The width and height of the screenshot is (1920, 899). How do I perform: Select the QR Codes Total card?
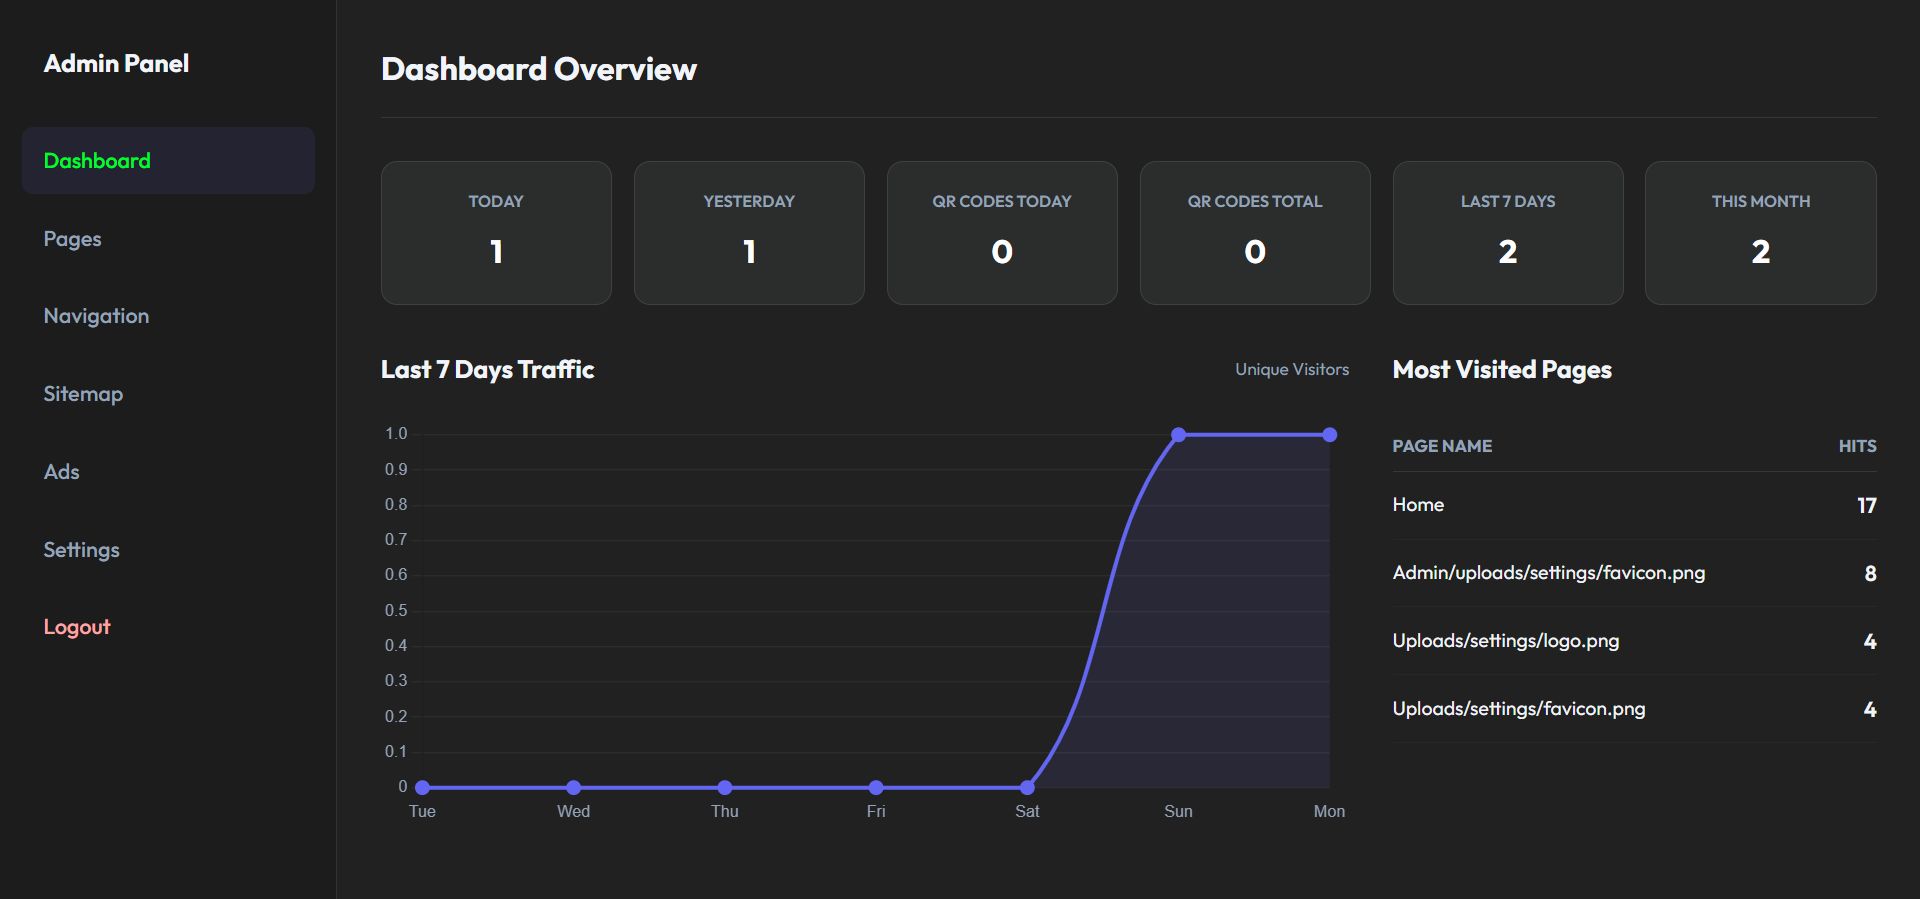[1255, 233]
